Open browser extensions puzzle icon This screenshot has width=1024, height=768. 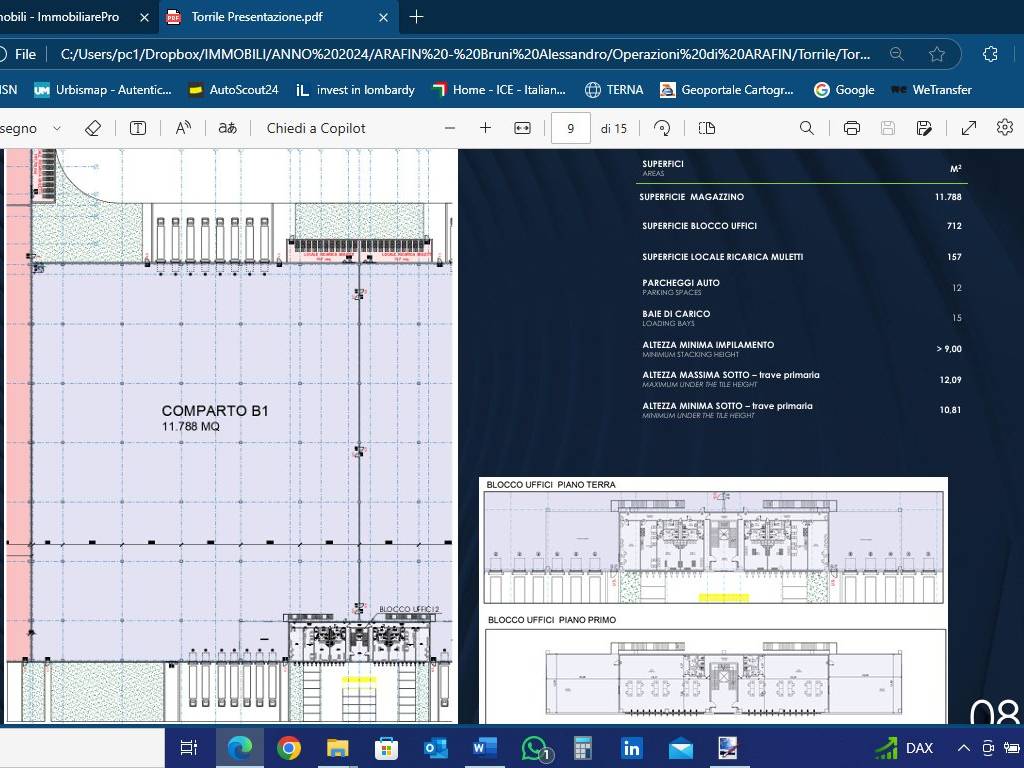[990, 54]
